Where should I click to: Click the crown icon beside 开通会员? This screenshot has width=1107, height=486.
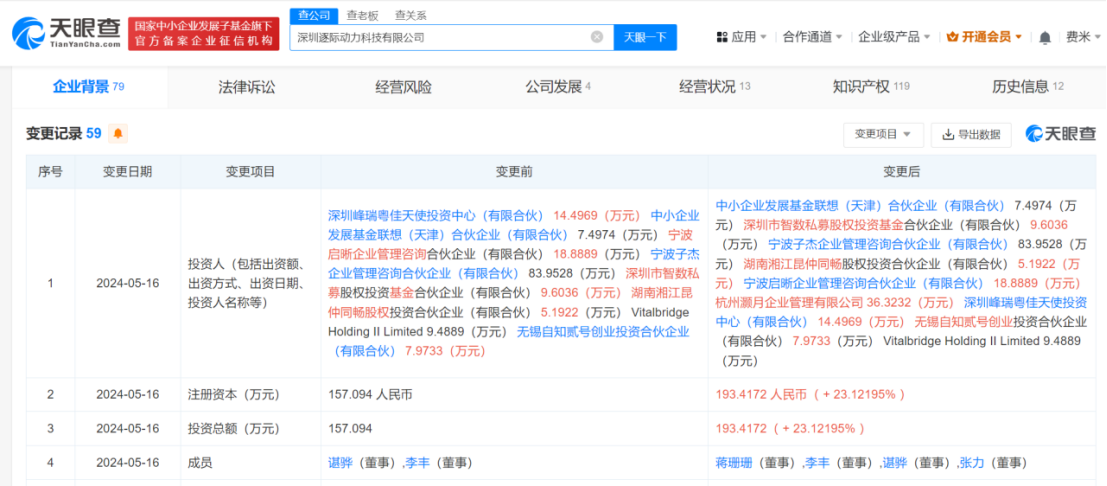pos(952,37)
